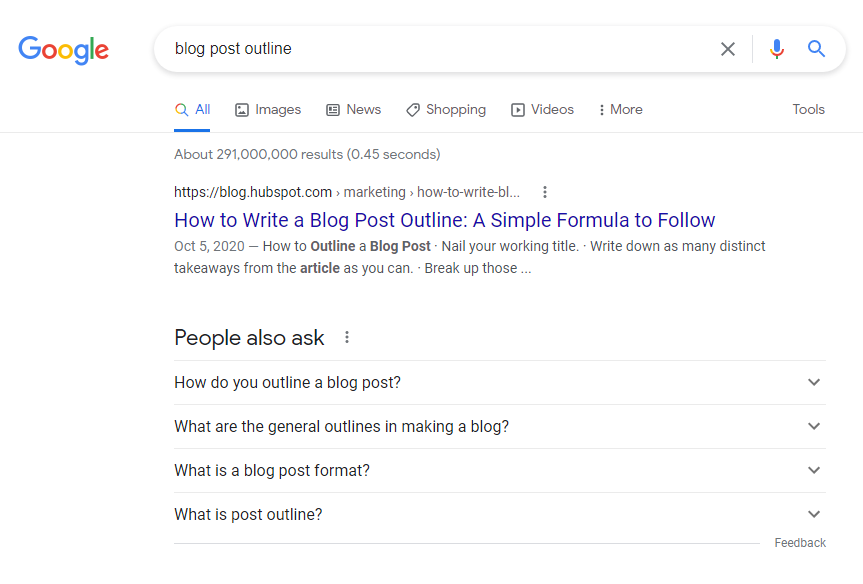Click the Images tab icon
This screenshot has height=584, width=863.
point(242,110)
